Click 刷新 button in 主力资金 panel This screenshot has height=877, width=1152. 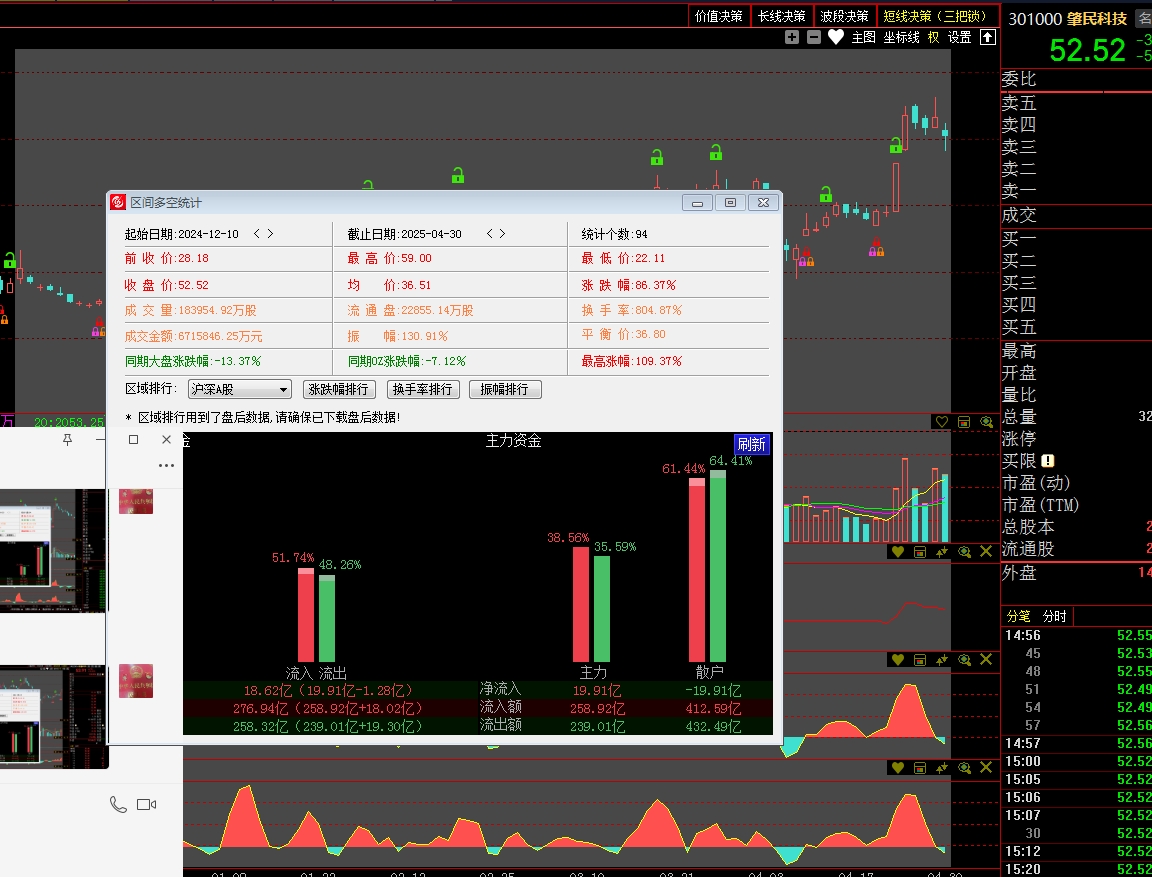[751, 444]
